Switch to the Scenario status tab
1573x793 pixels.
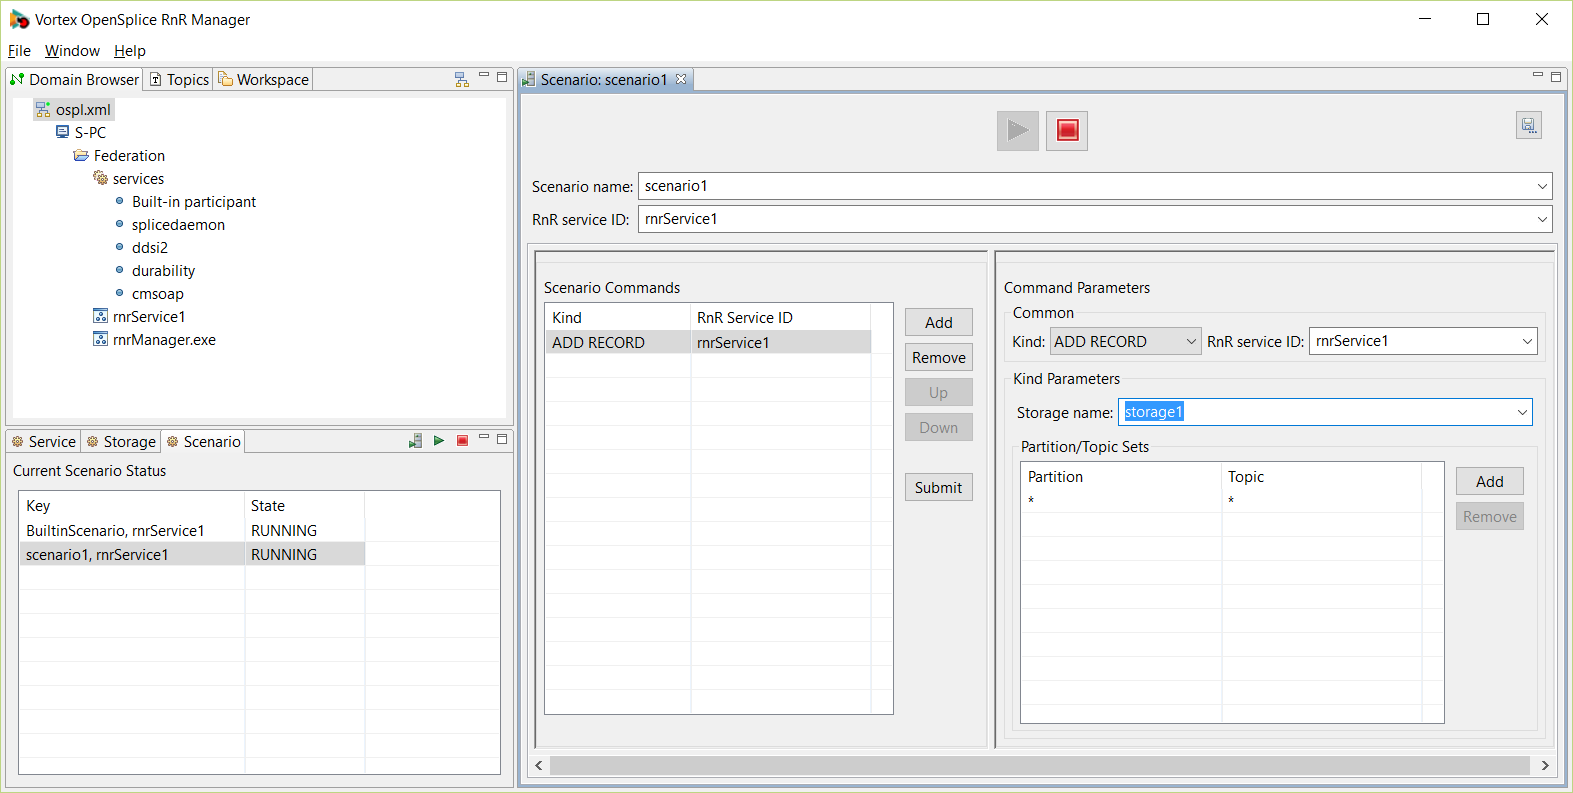(203, 441)
